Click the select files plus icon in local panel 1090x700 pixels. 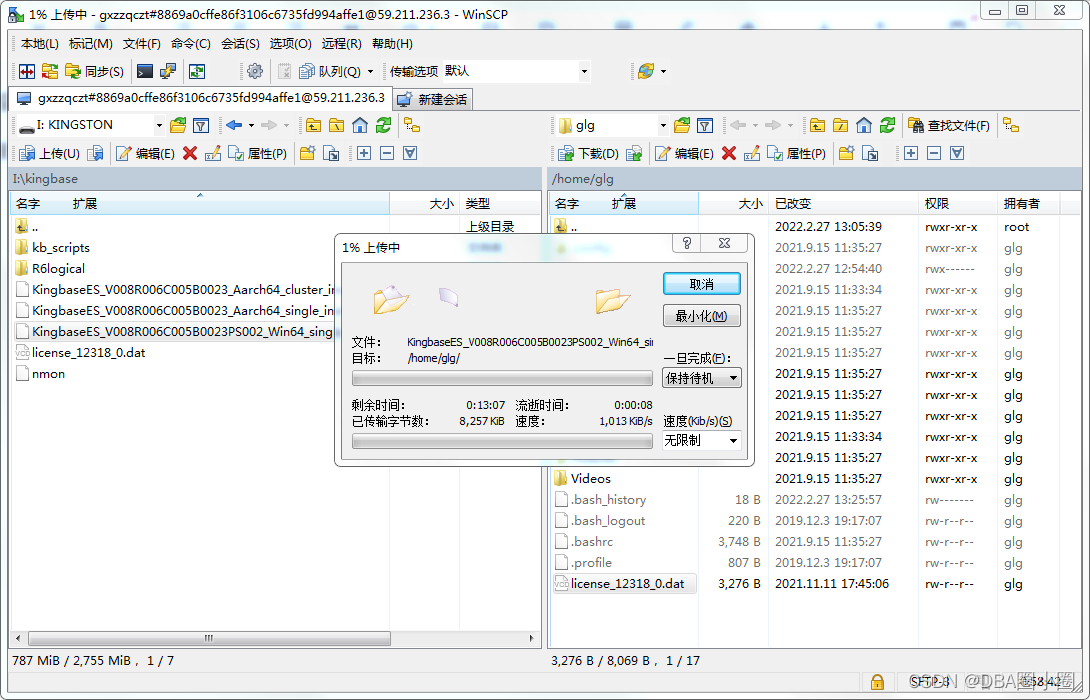pos(364,153)
